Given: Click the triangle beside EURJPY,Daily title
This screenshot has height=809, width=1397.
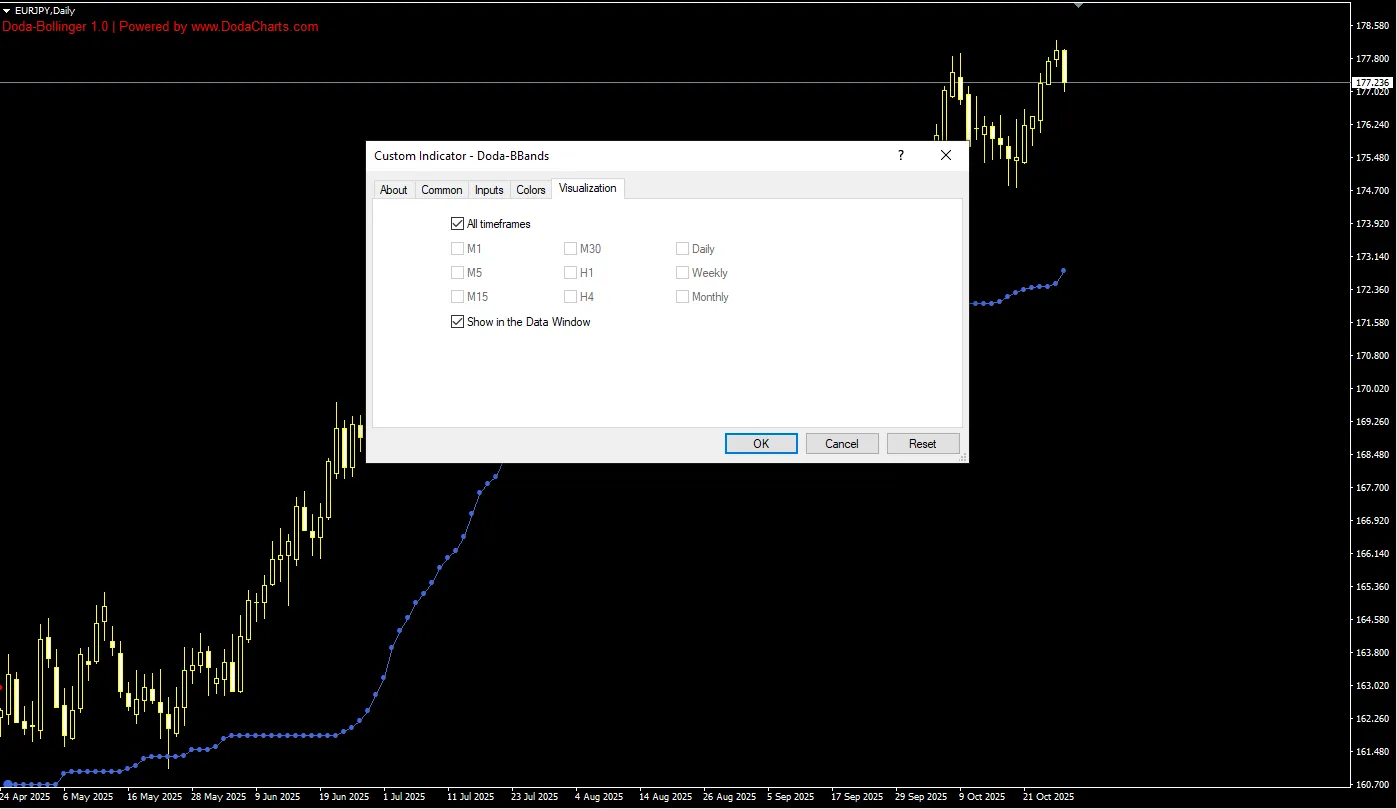Looking at the screenshot, I should coord(7,10).
